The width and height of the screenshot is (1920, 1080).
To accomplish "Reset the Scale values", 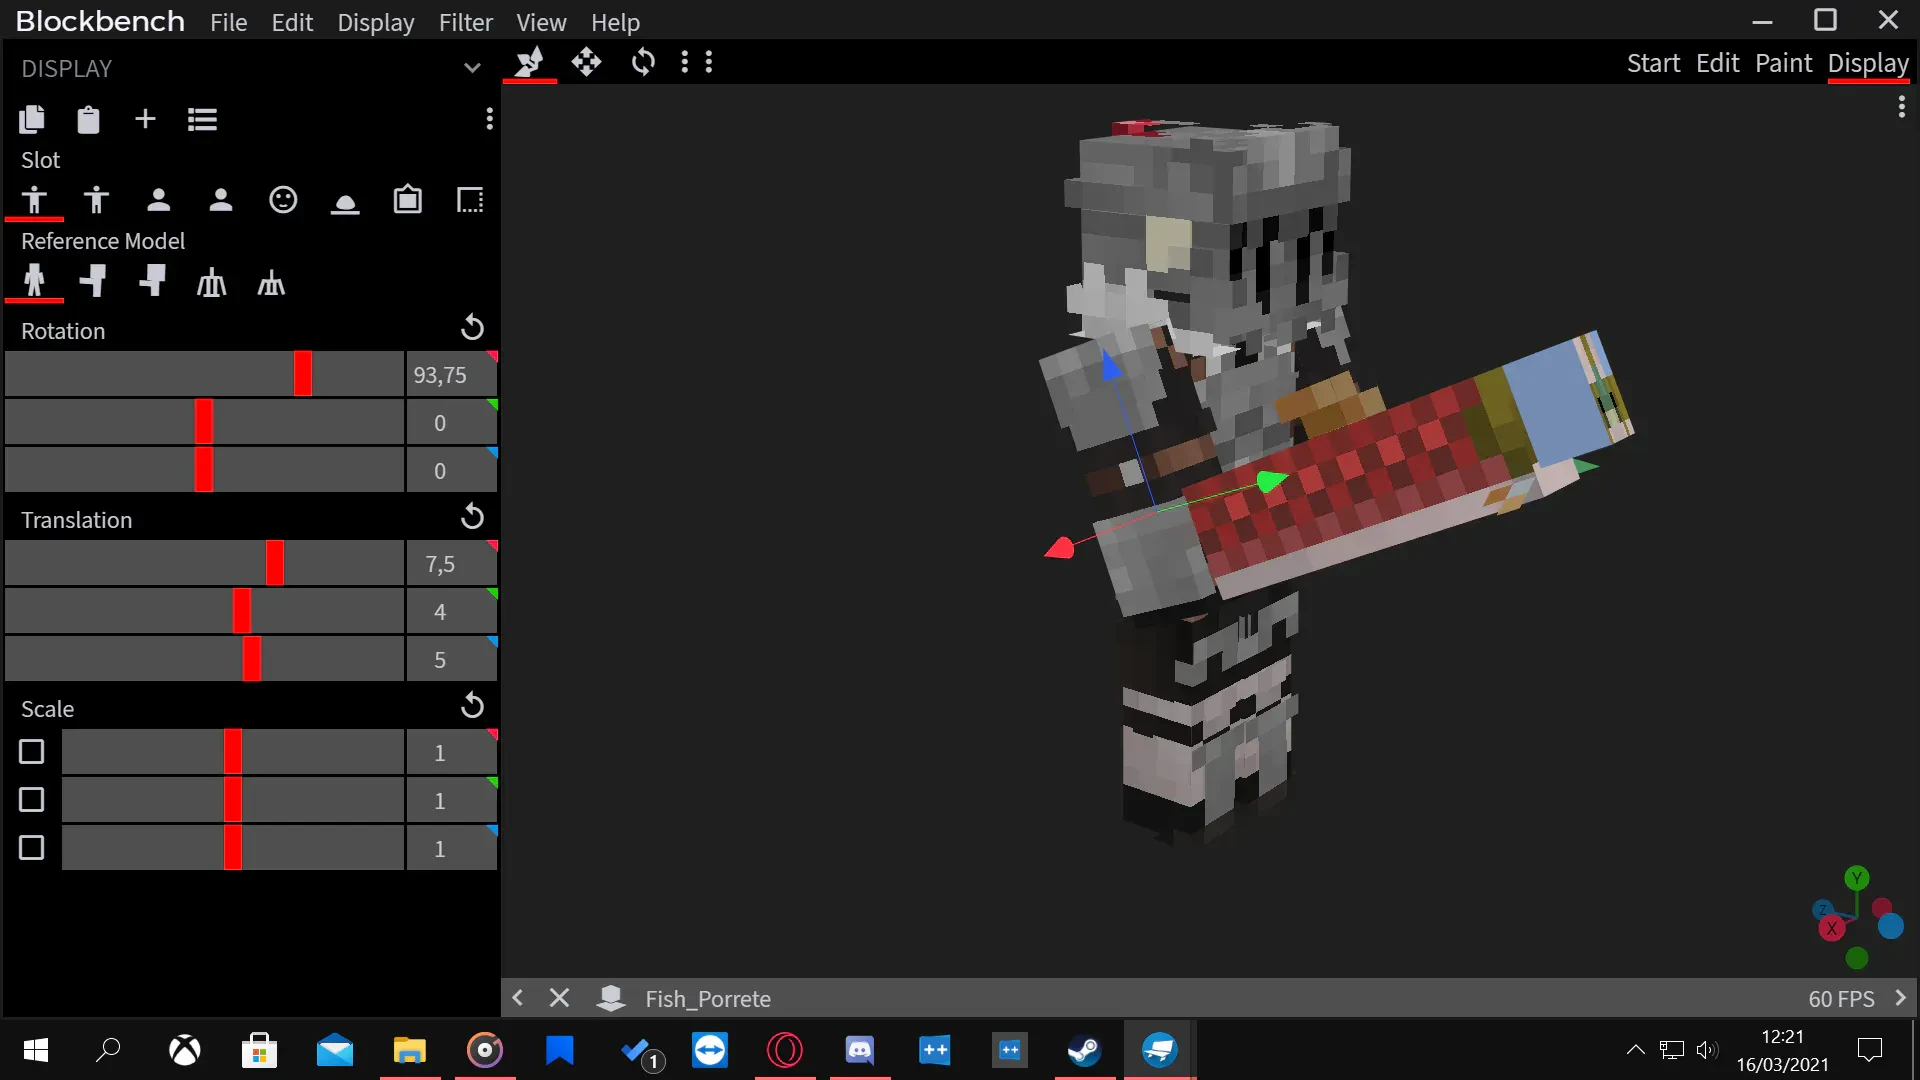I will pyautogui.click(x=472, y=706).
